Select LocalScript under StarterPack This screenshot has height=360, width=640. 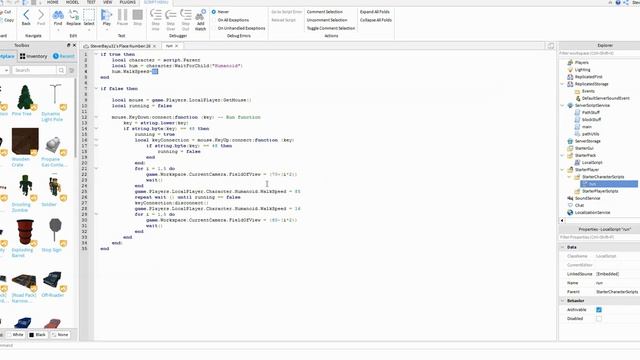592,162
